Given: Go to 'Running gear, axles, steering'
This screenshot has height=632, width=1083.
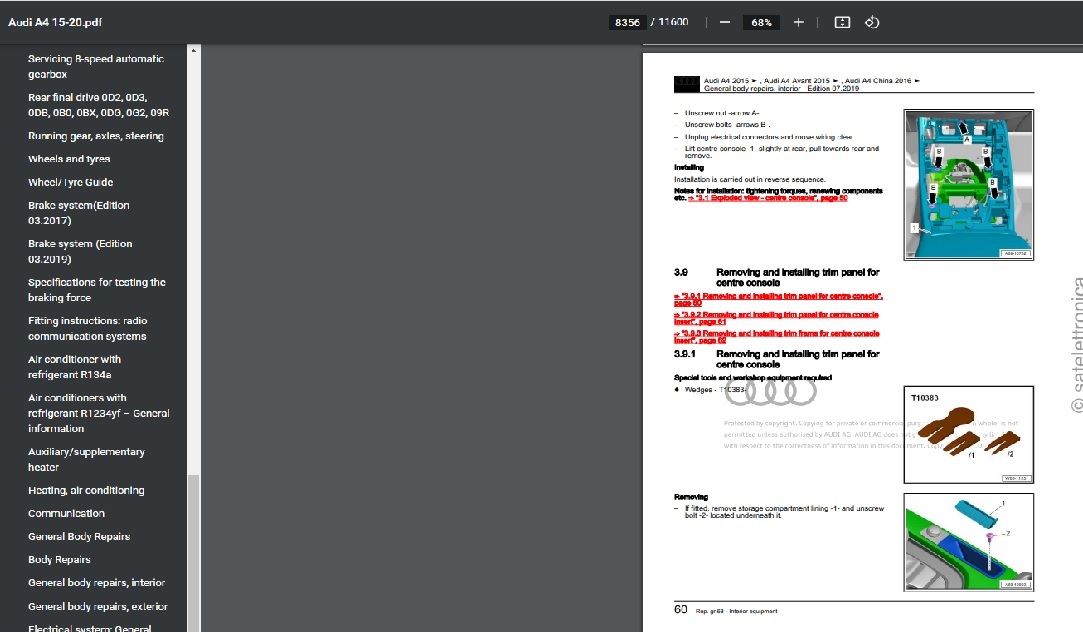Looking at the screenshot, I should tap(96, 136).
